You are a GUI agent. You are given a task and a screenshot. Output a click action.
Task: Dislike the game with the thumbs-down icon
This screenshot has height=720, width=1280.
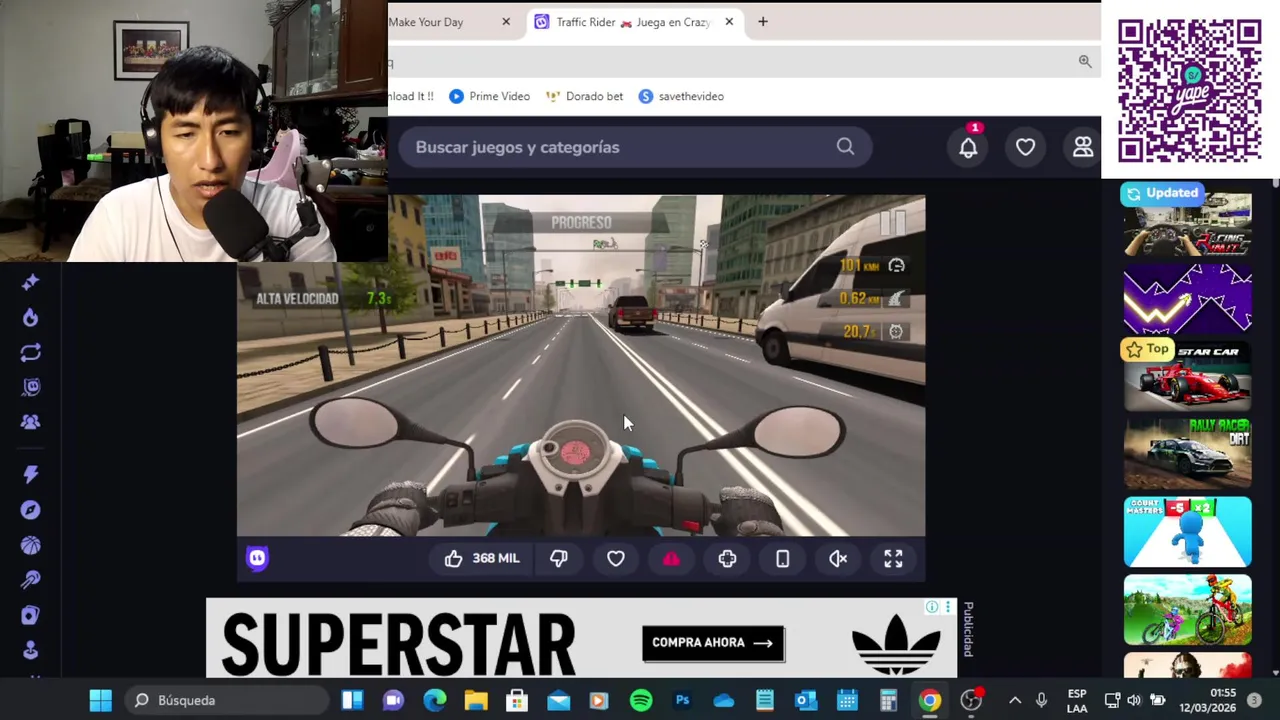click(559, 558)
